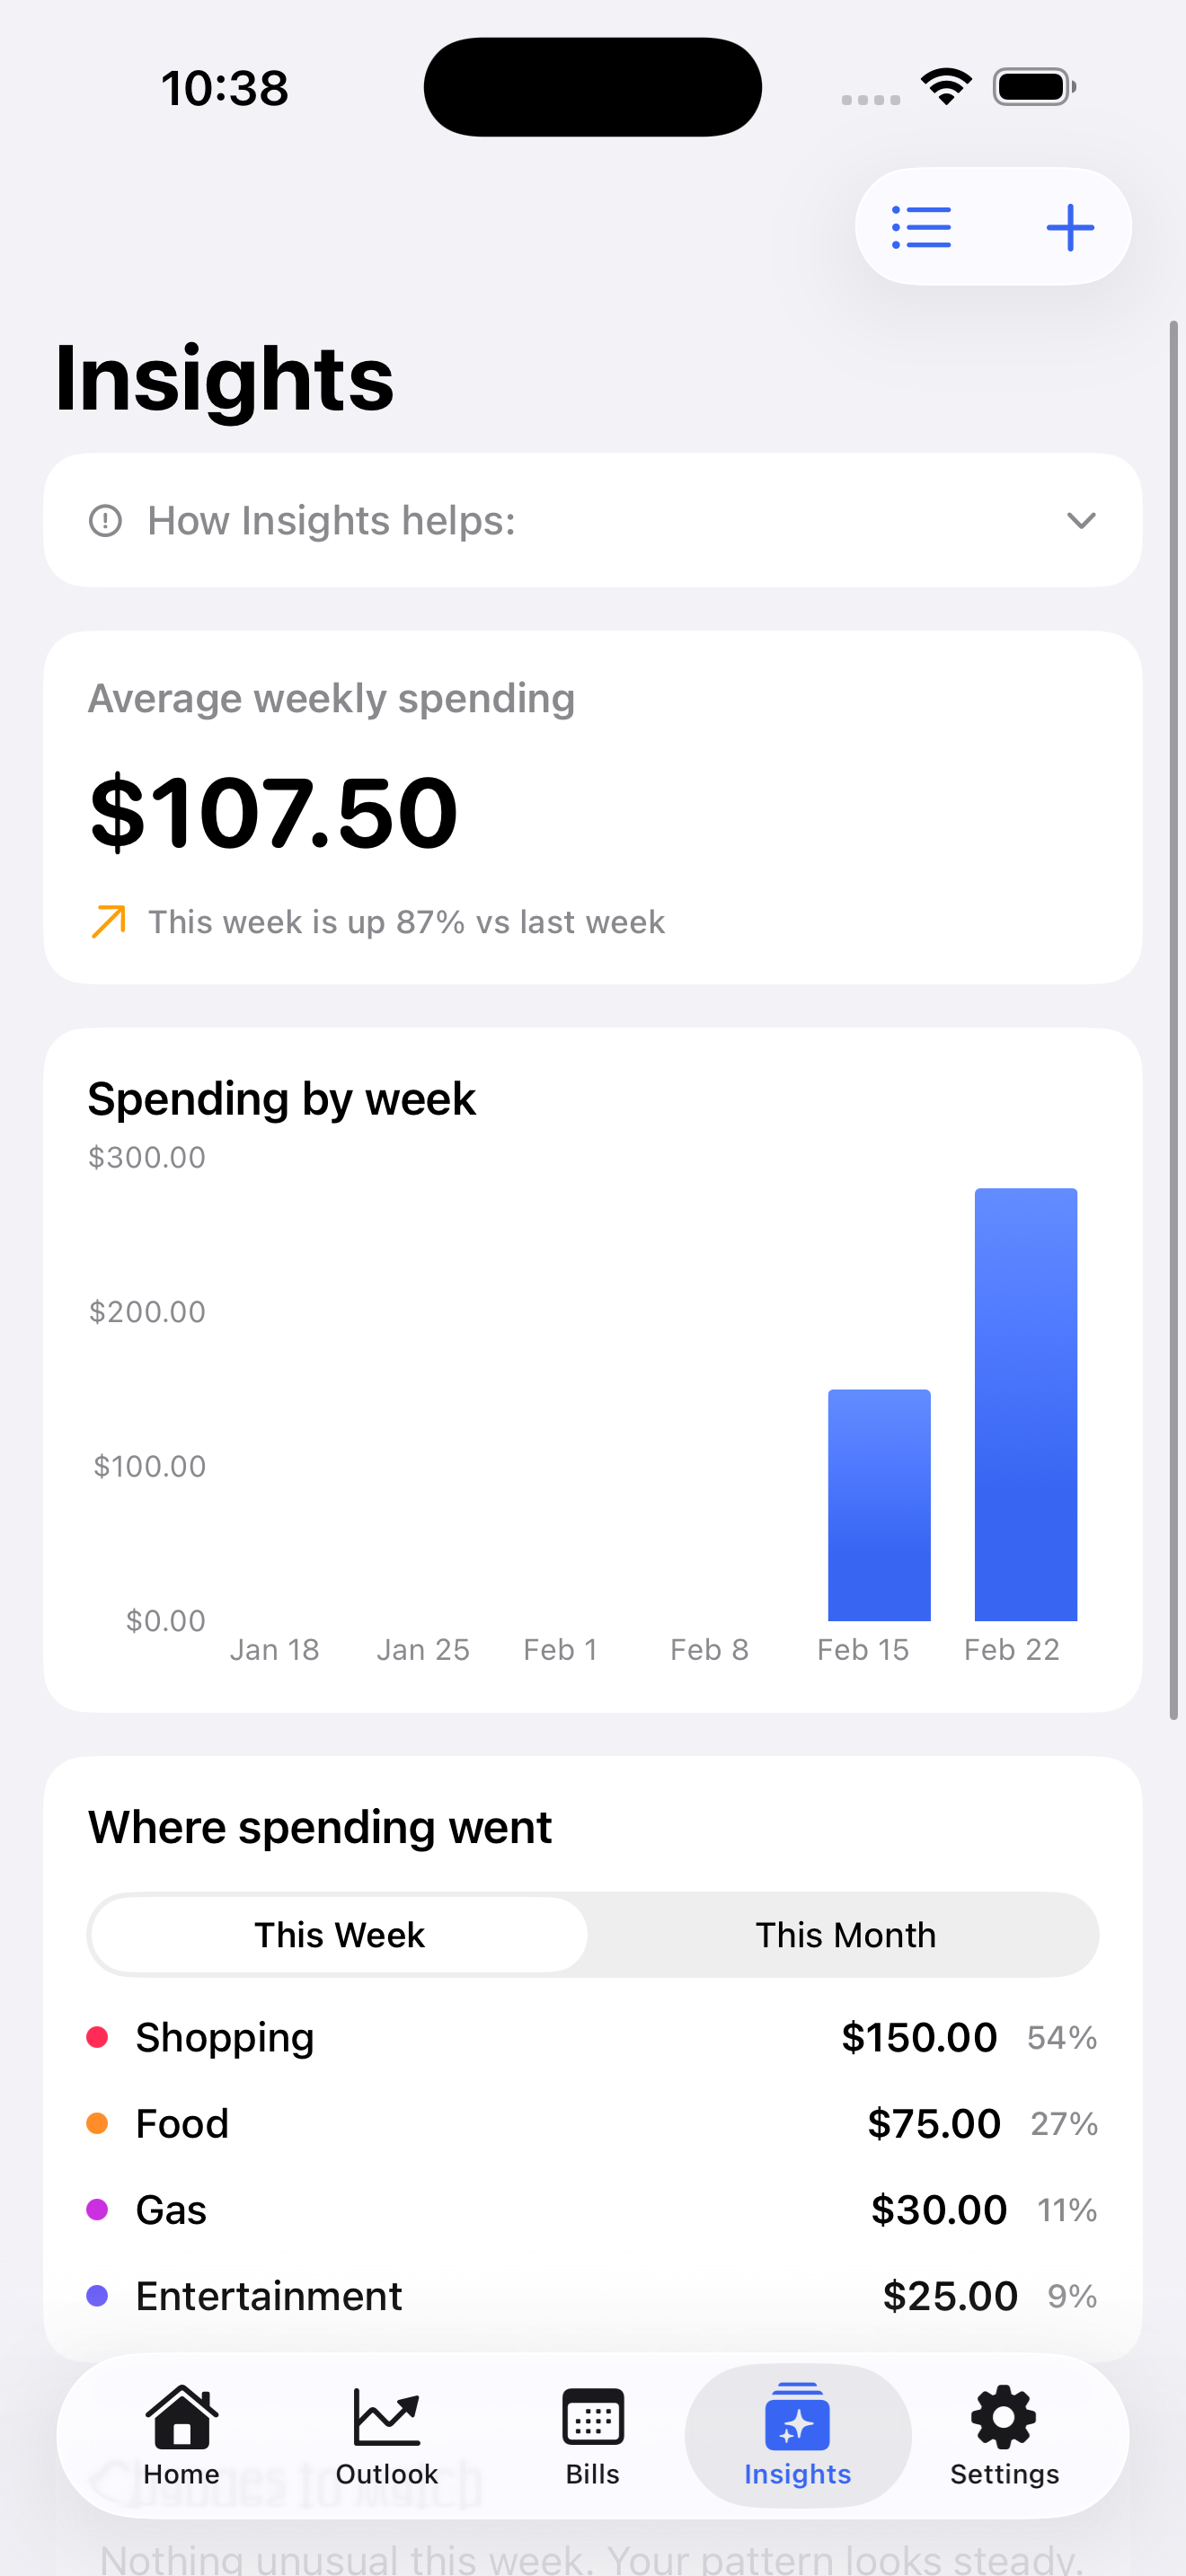The image size is (1186, 2576).
Task: Expand the How Insights helps chevron
Action: 1081,521
